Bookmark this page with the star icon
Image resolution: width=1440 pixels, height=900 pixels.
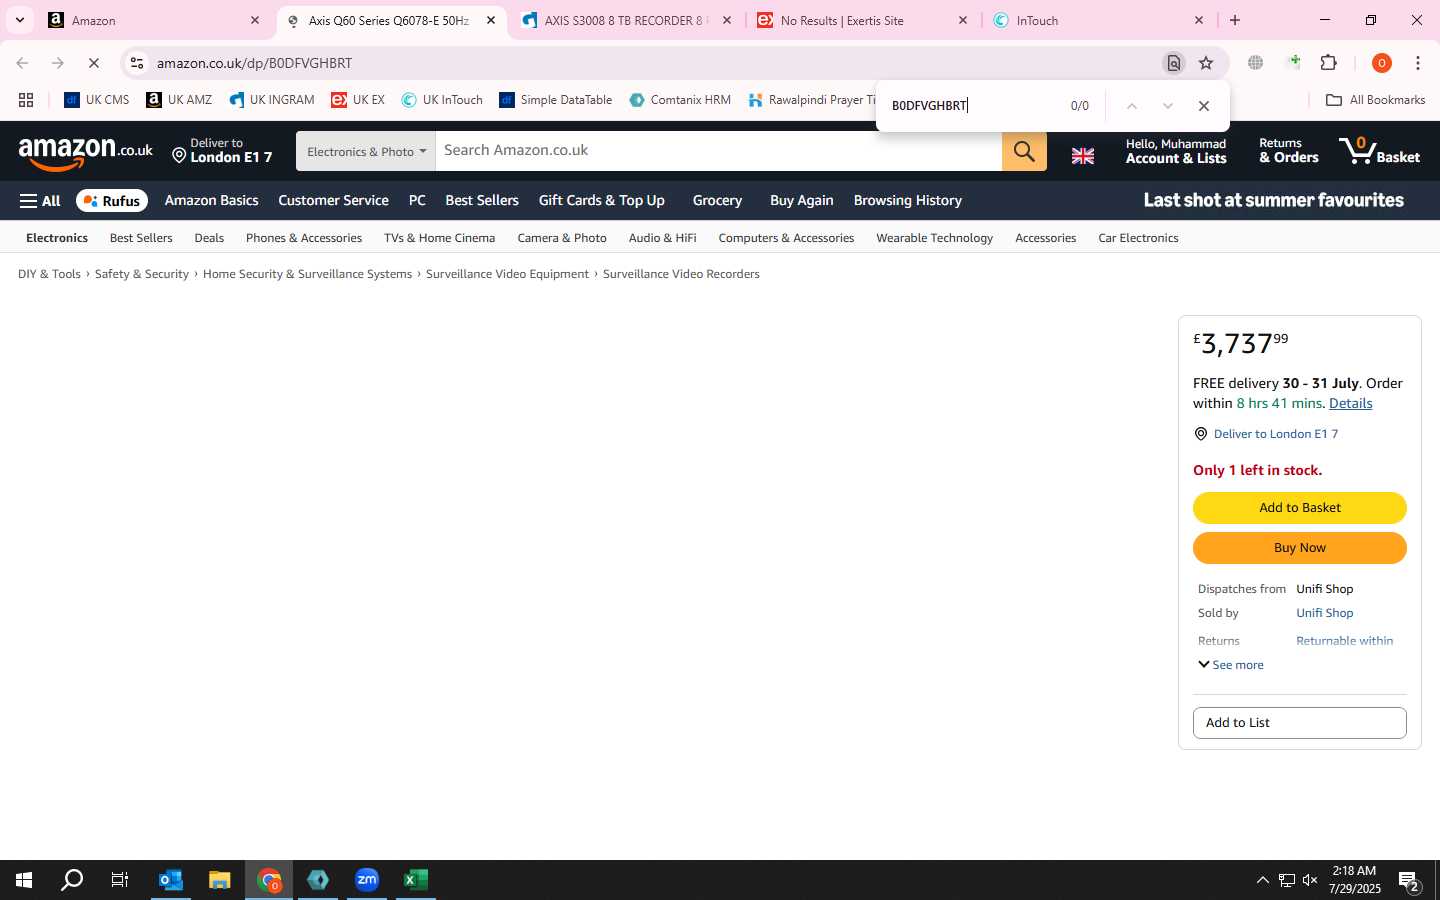pos(1206,63)
